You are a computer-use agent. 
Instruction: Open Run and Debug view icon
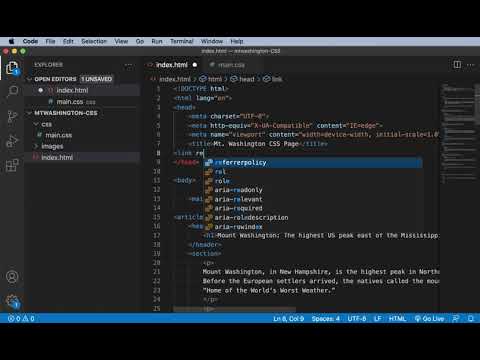(12, 141)
